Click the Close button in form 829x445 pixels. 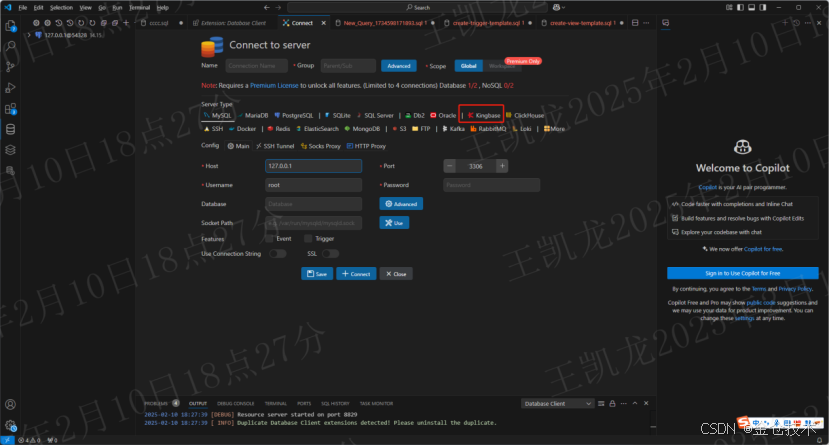click(x=396, y=274)
